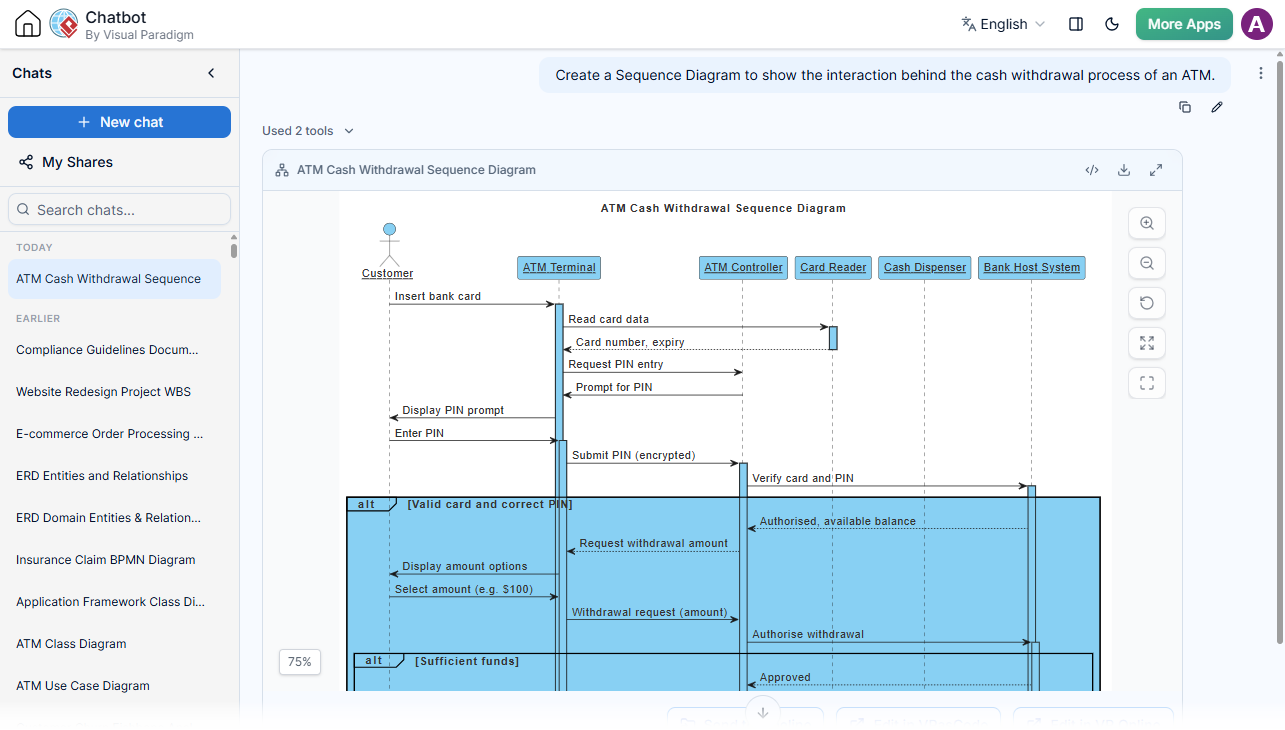Open the English language dropdown
This screenshot has height=730, width=1285.
pos(1003,24)
